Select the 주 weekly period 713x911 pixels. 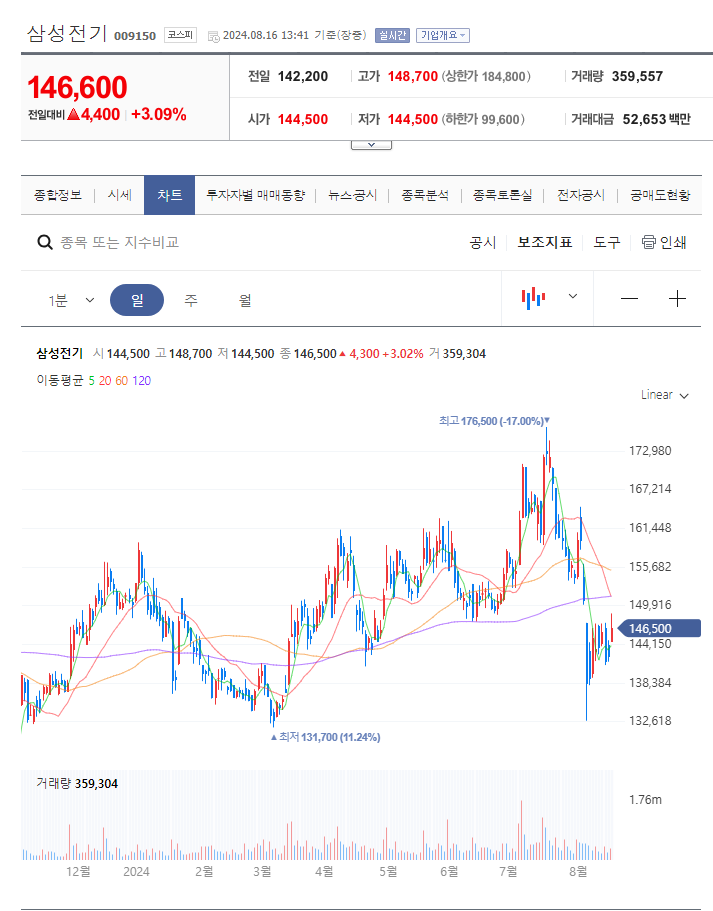point(191,300)
